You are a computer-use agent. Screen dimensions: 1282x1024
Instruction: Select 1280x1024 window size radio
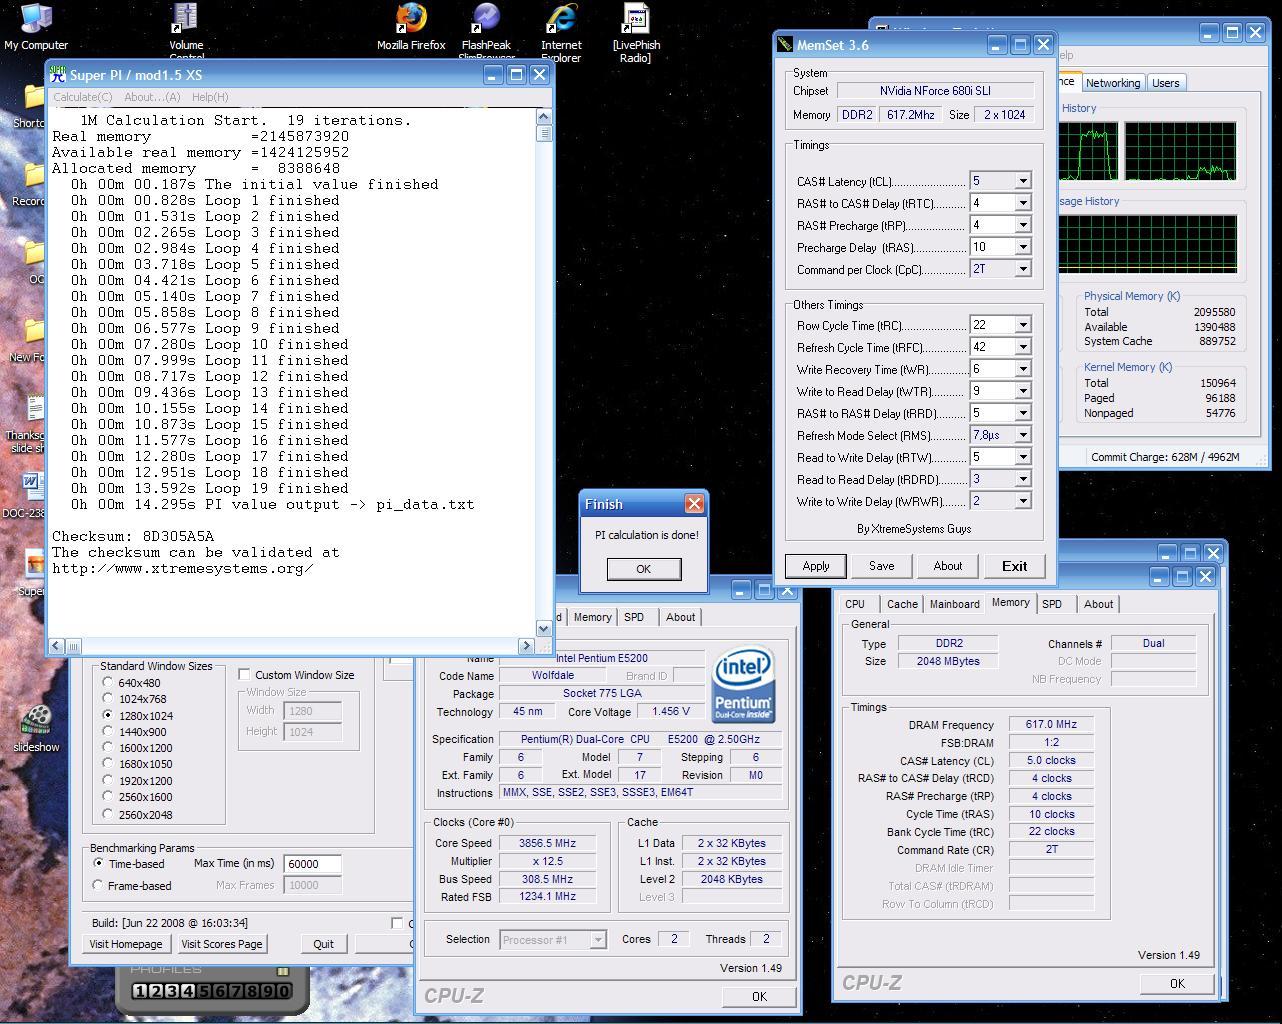click(x=108, y=715)
